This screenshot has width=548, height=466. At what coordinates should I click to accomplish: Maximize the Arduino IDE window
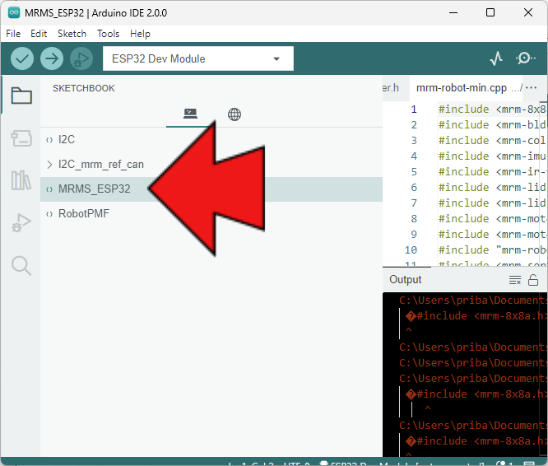[x=490, y=13]
